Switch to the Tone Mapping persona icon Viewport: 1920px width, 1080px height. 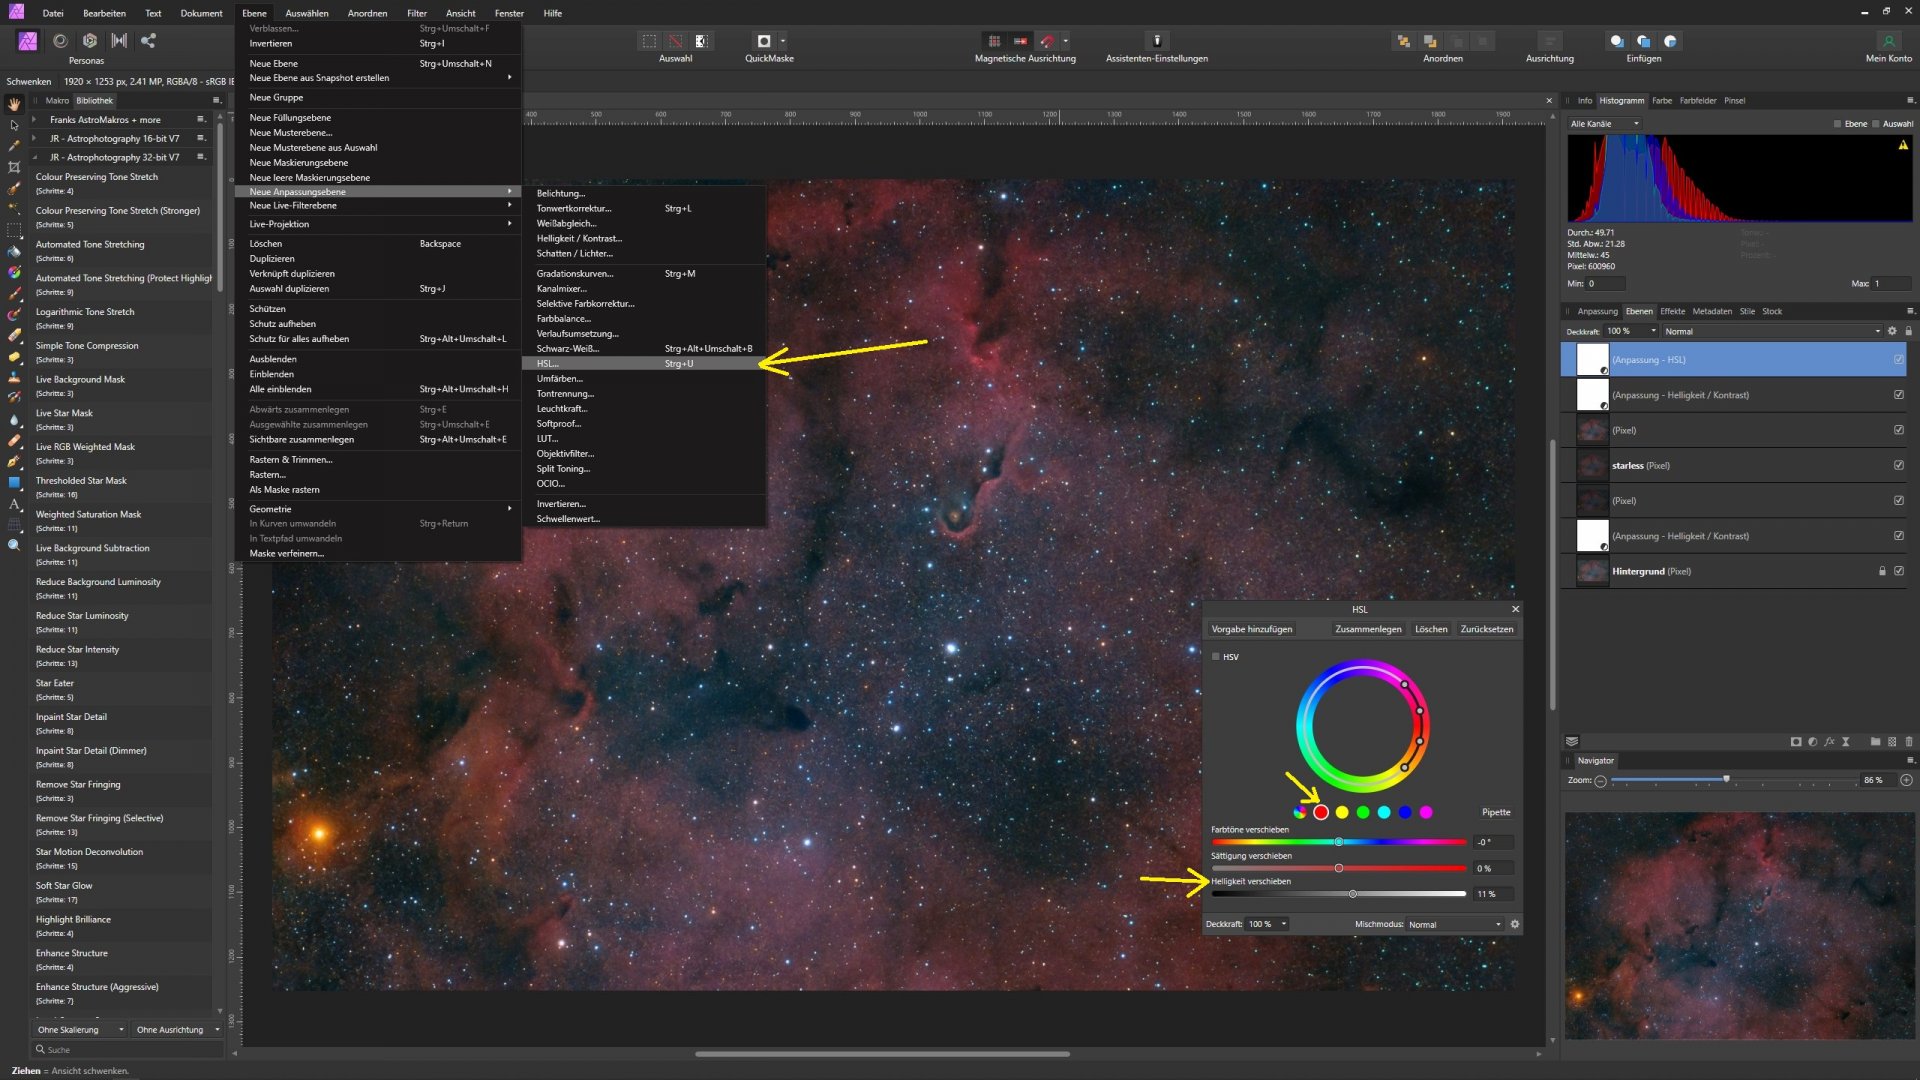point(119,41)
